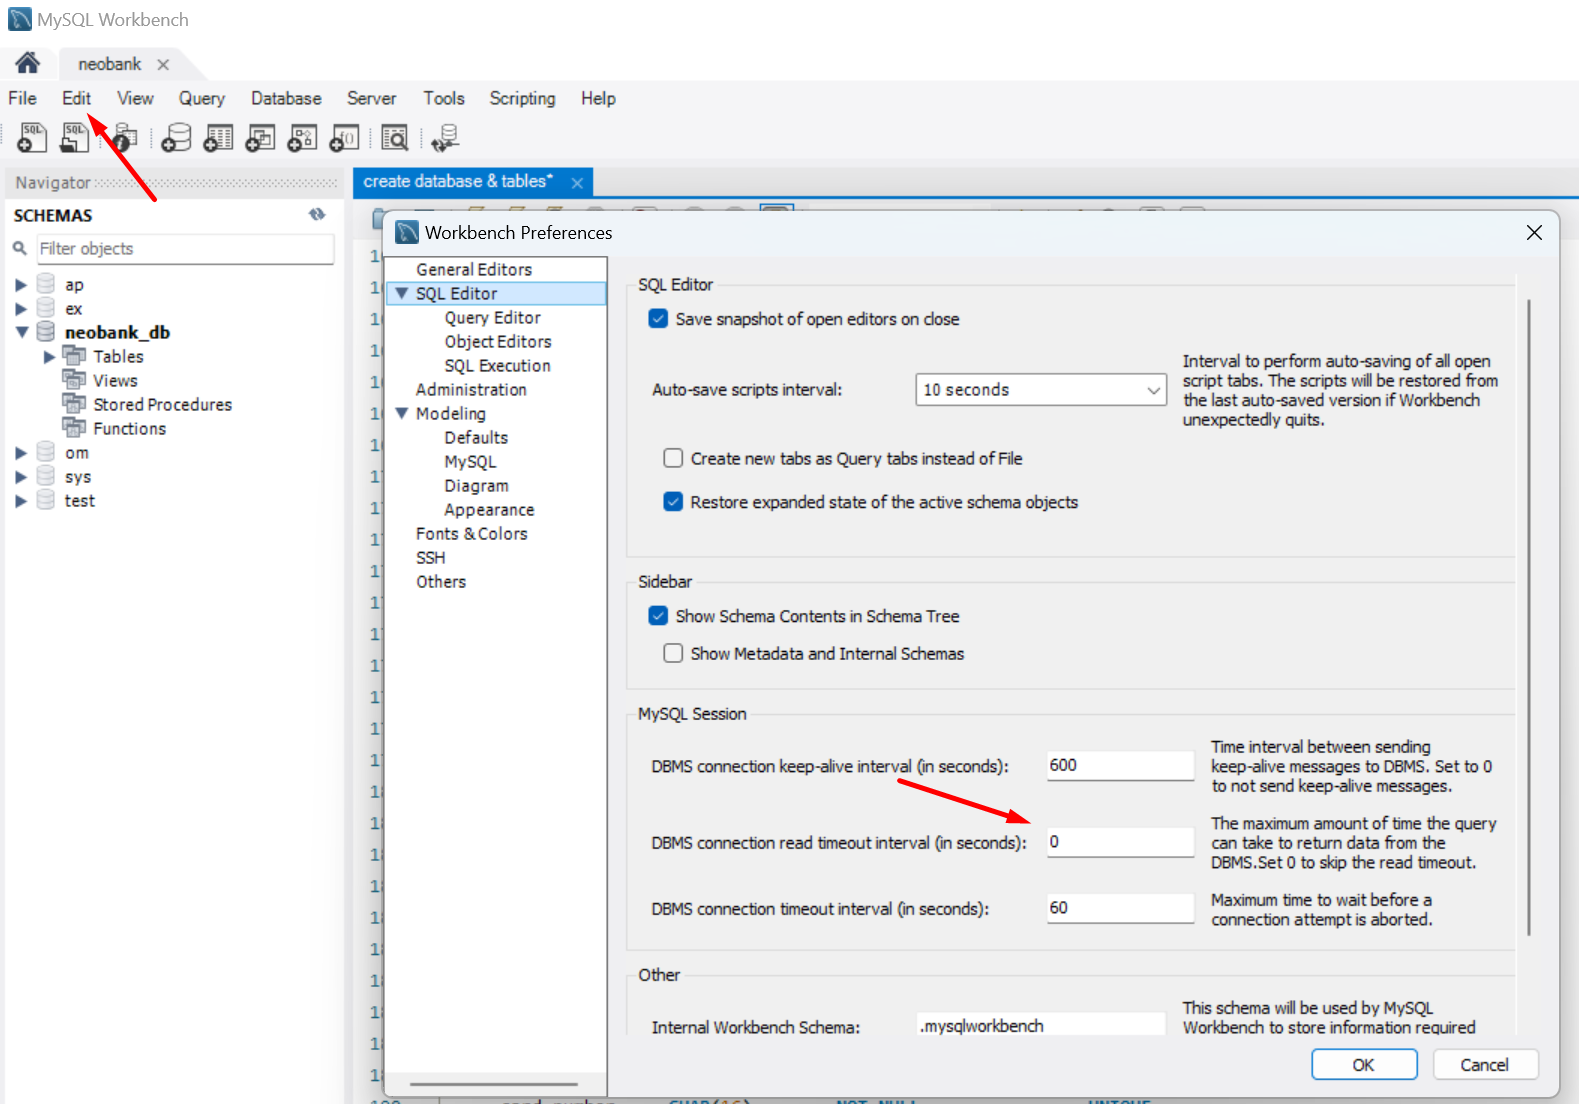This screenshot has width=1579, height=1104.
Task: Create new schema toolbar icon
Action: [x=176, y=137]
